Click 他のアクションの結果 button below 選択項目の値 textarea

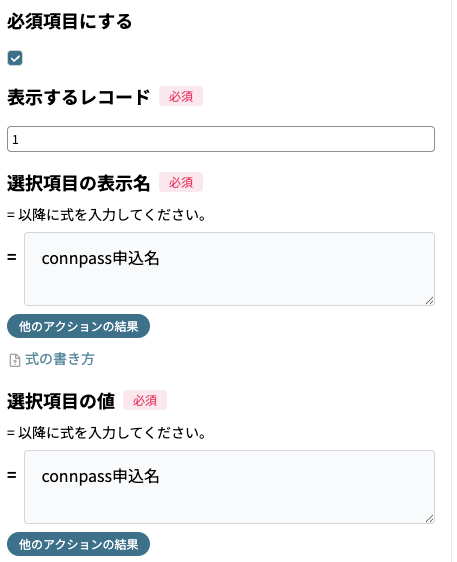coord(78,544)
